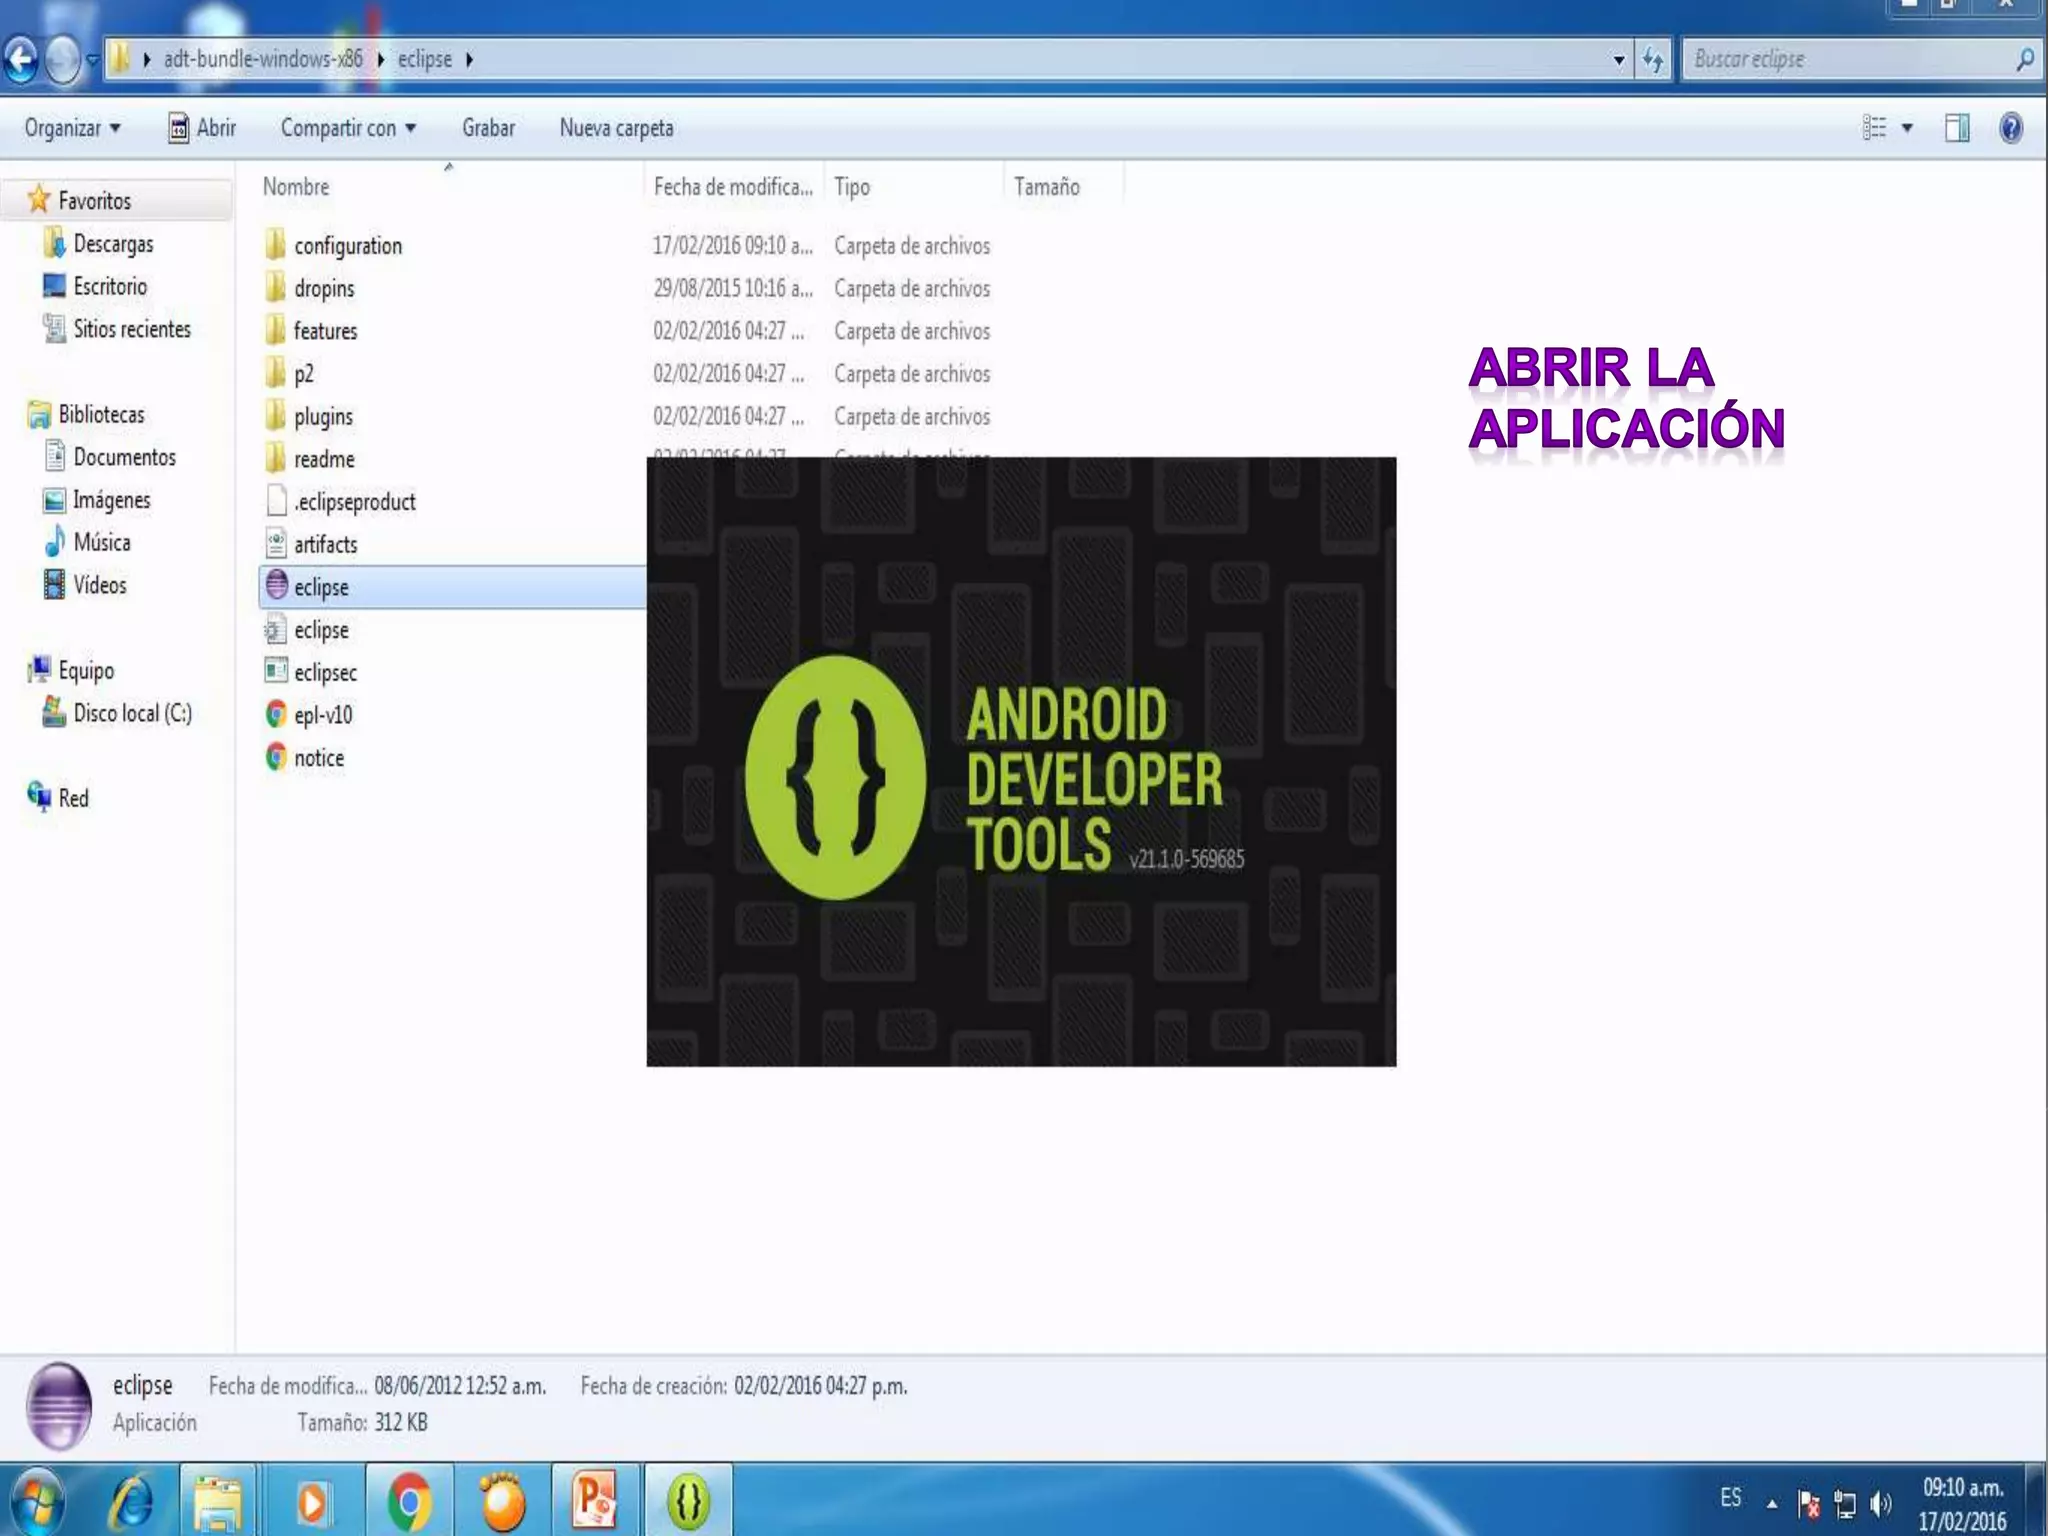Image resolution: width=2048 pixels, height=1536 pixels.
Task: Open Google Chrome from the taskbar
Action: (409, 1501)
